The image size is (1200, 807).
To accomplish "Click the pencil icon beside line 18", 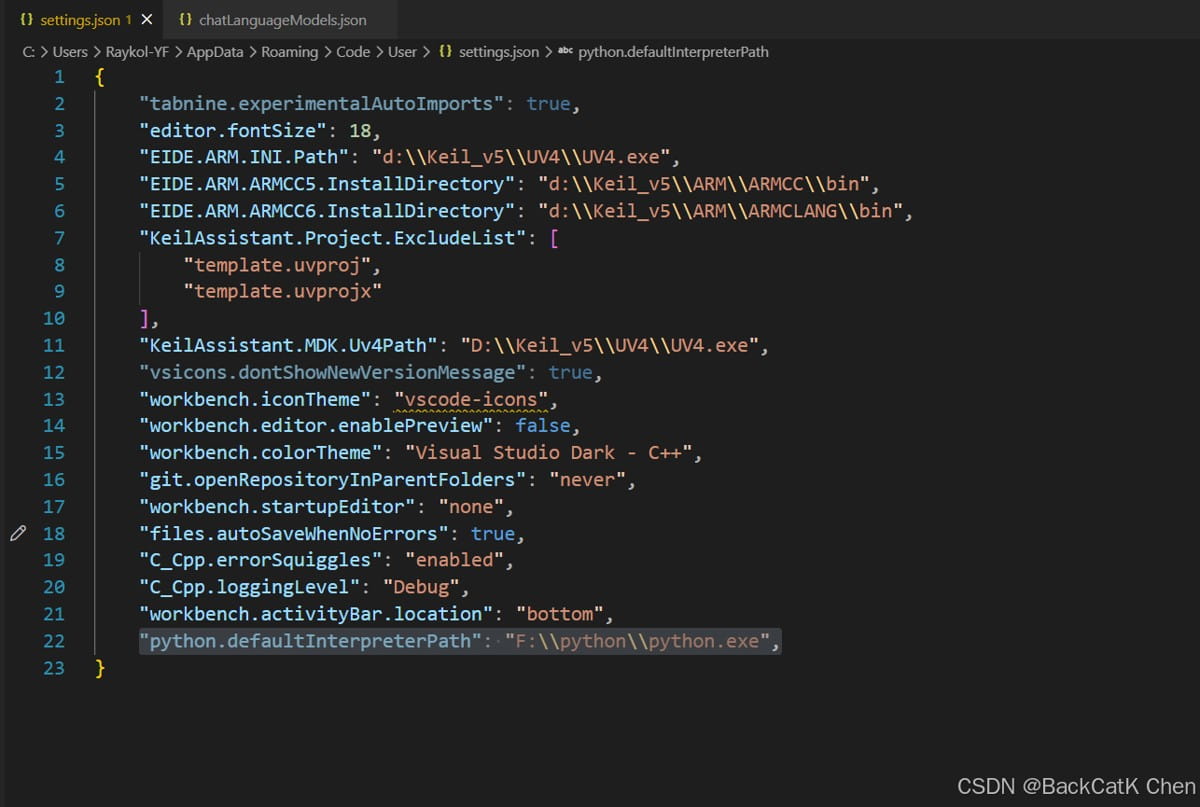I will point(17,534).
